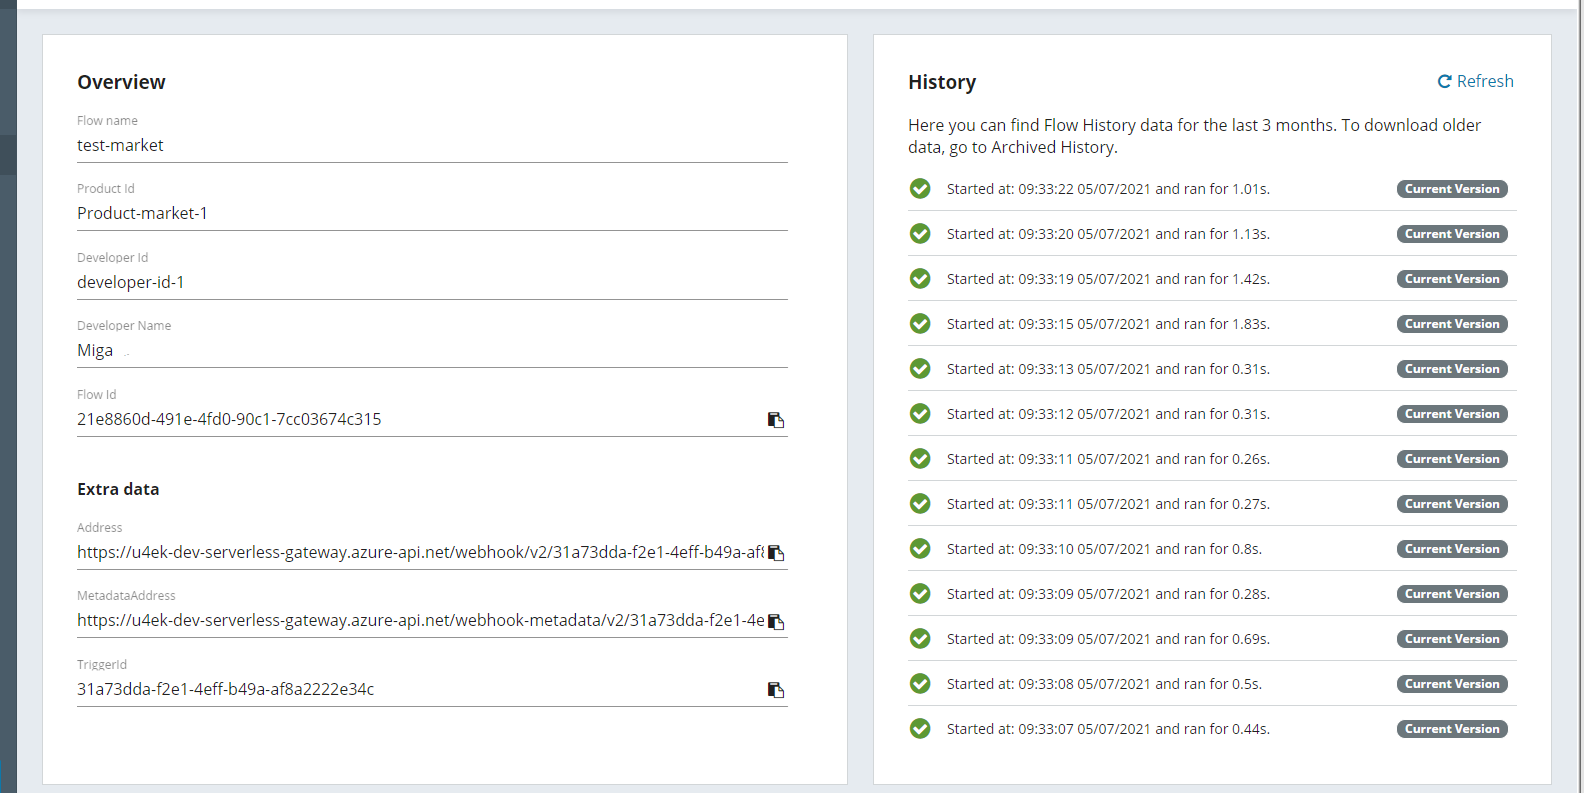Click success checkmark for 09:33:15 run
Viewport: 1584px width, 793px height.
pos(920,323)
